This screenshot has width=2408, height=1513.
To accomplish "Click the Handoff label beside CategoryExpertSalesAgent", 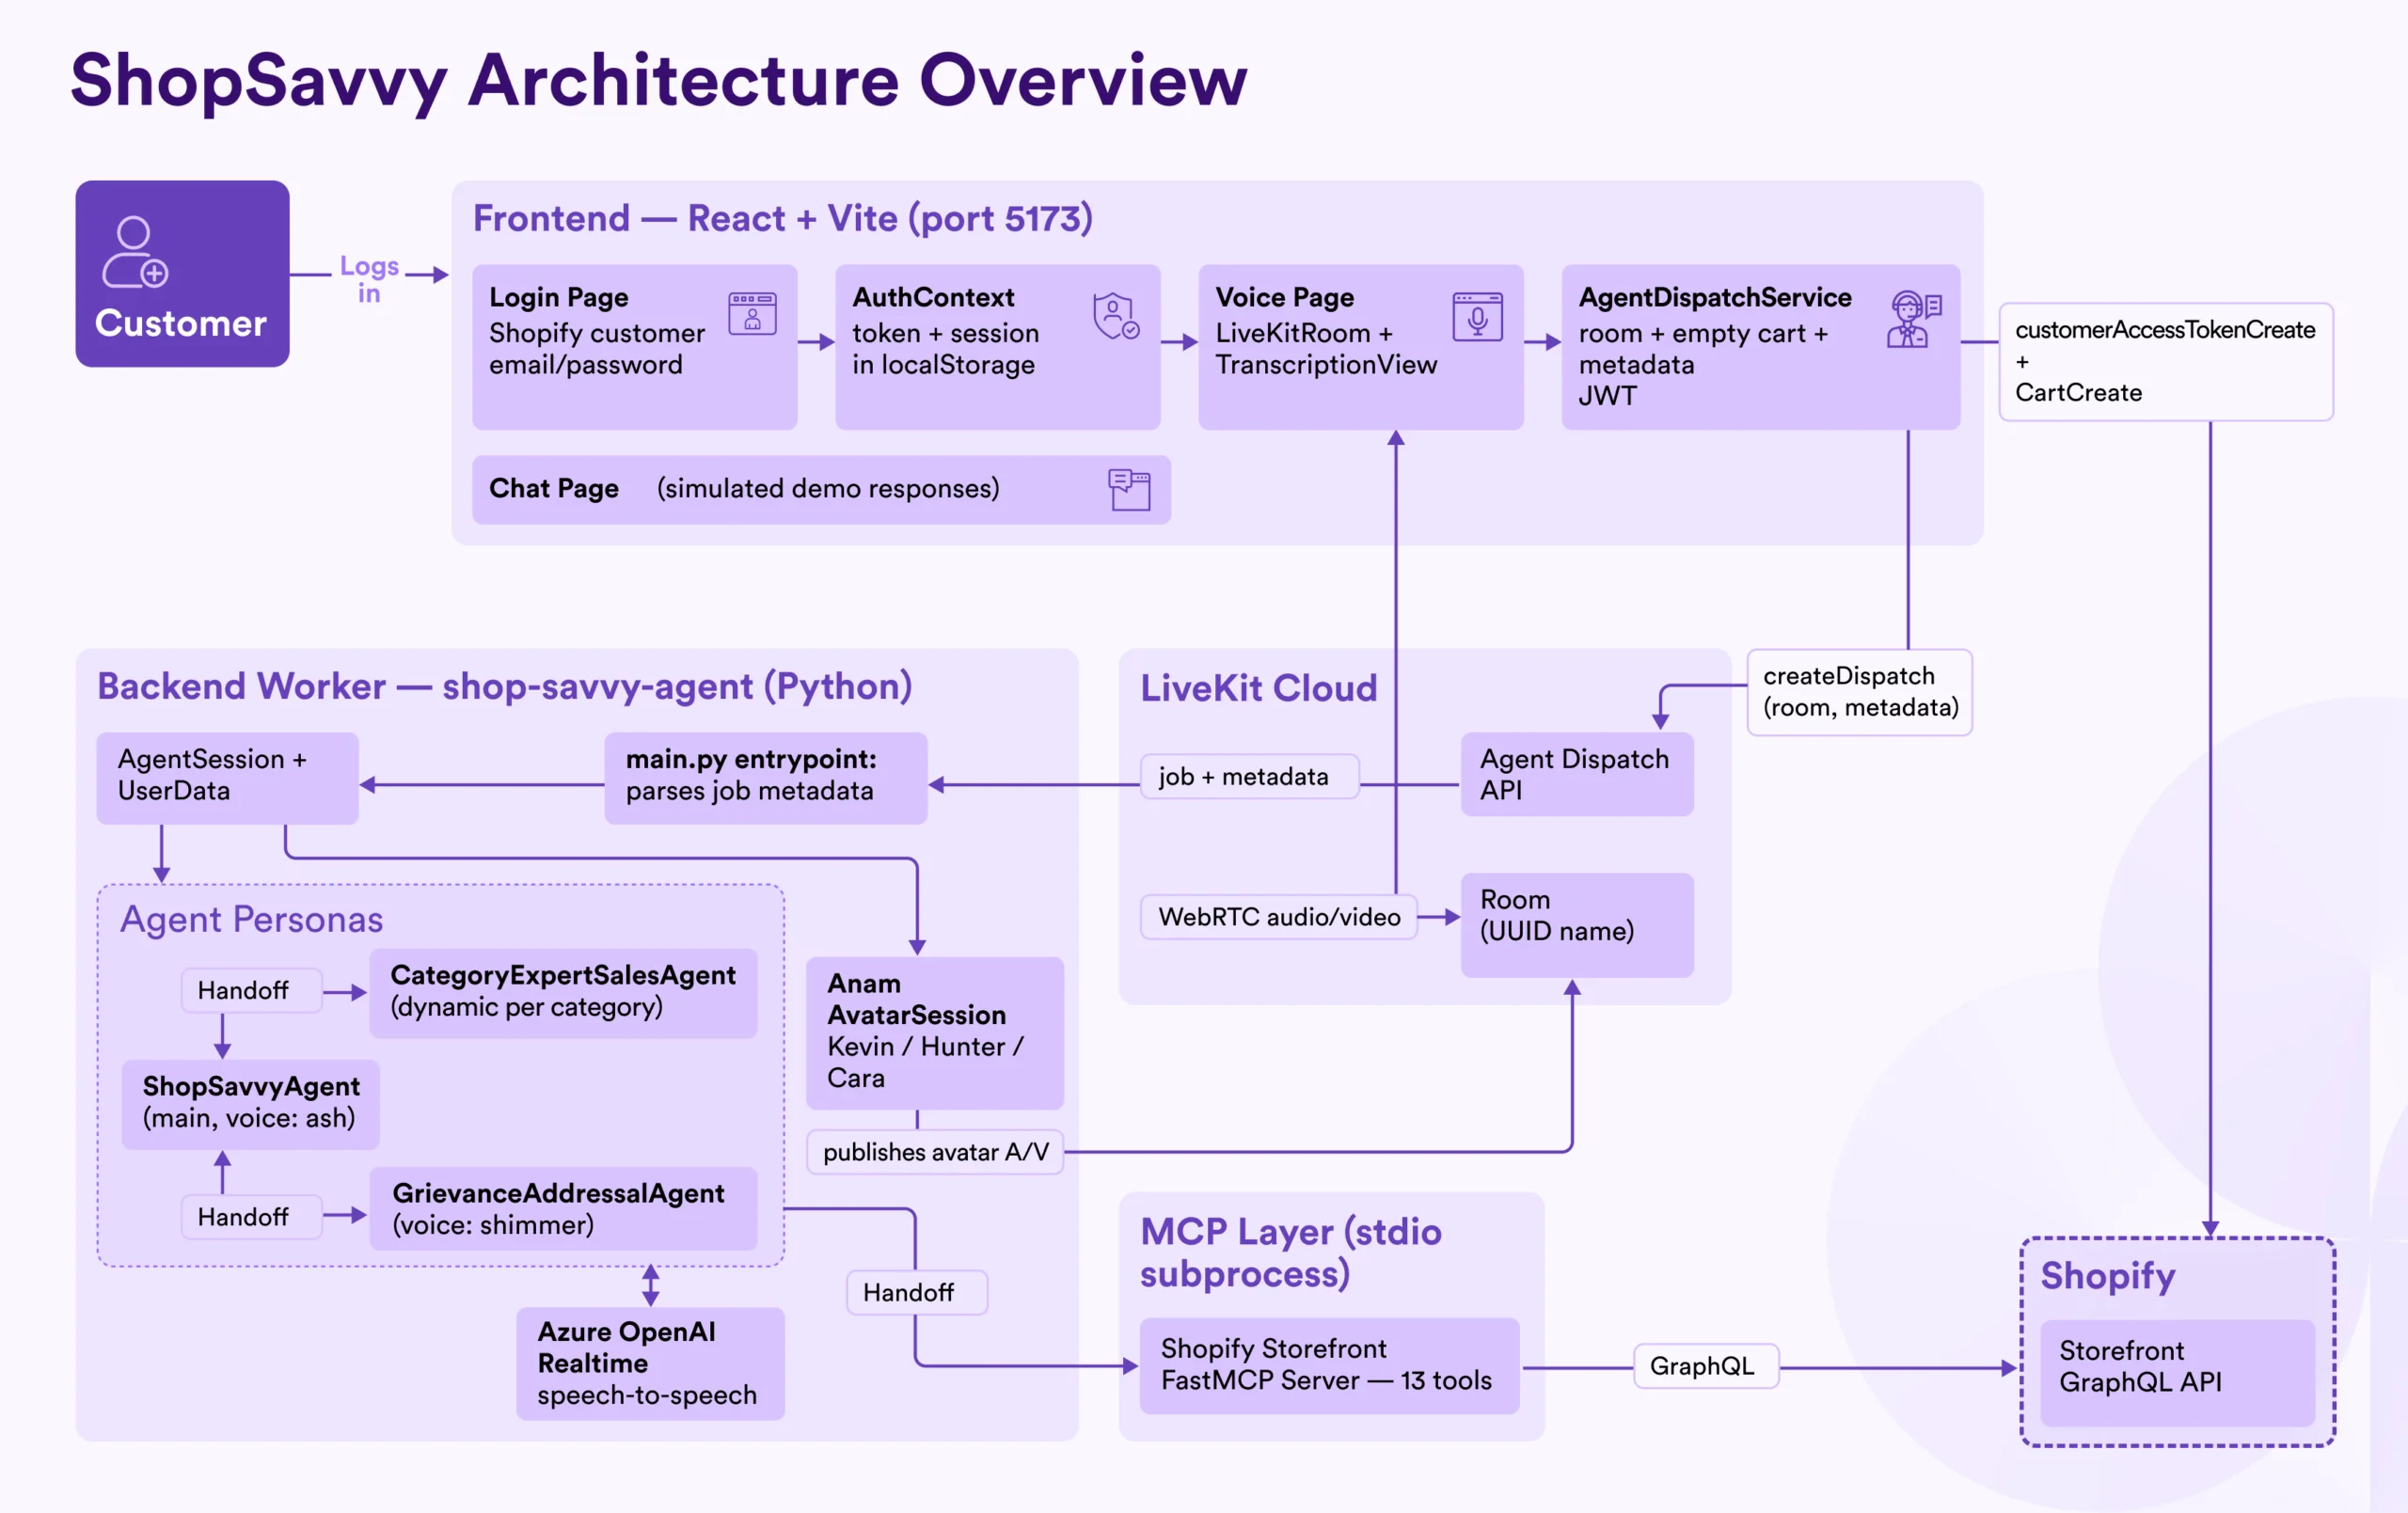I will pyautogui.click(x=251, y=990).
